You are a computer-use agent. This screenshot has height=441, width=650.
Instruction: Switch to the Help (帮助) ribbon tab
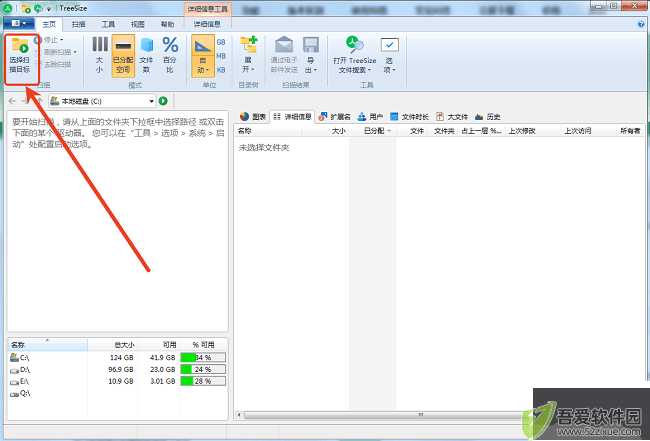167,24
